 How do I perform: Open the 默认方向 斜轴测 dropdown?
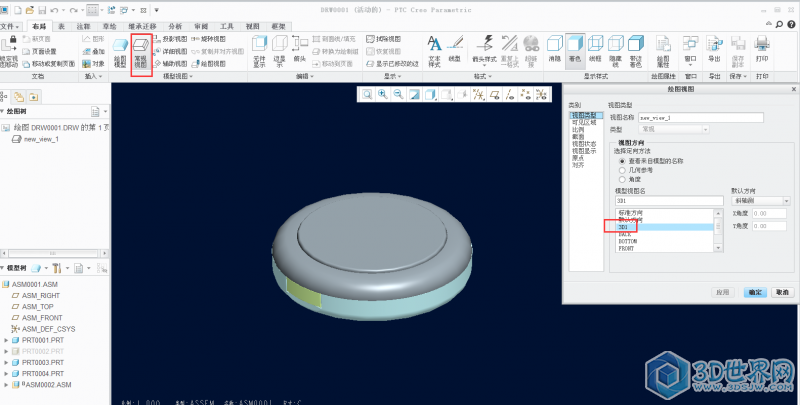click(x=760, y=201)
